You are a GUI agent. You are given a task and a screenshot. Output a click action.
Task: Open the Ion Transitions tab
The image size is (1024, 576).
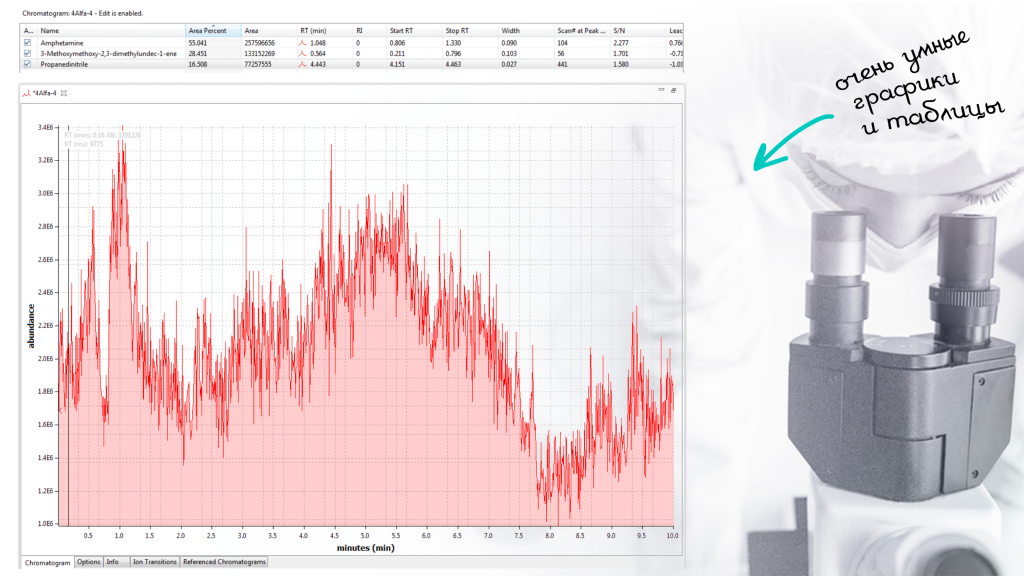click(x=155, y=562)
